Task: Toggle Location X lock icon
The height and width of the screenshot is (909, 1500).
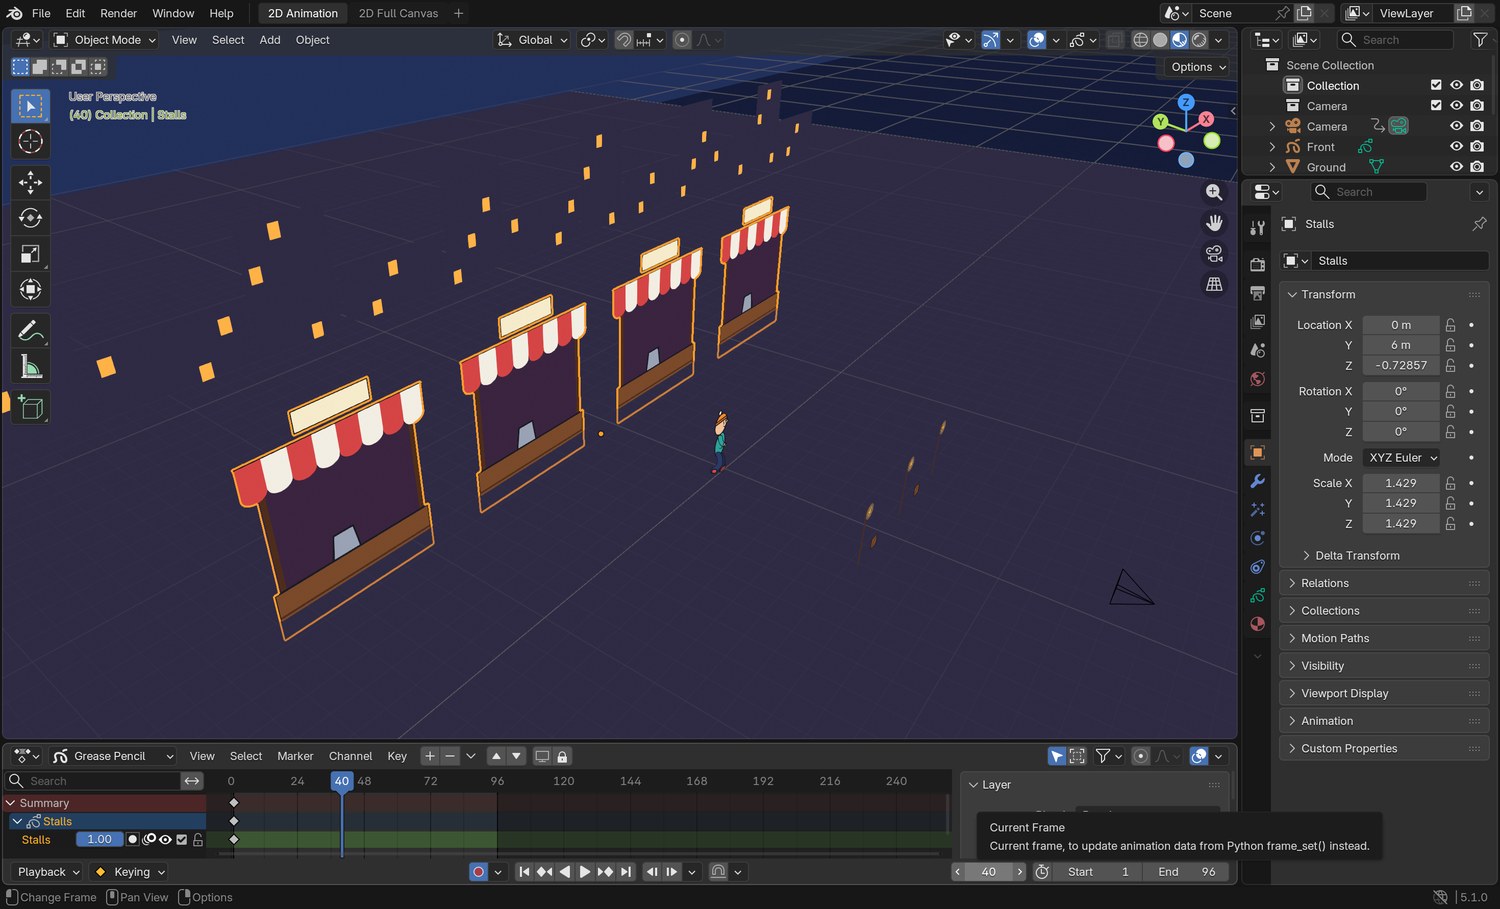Action: [x=1450, y=325]
